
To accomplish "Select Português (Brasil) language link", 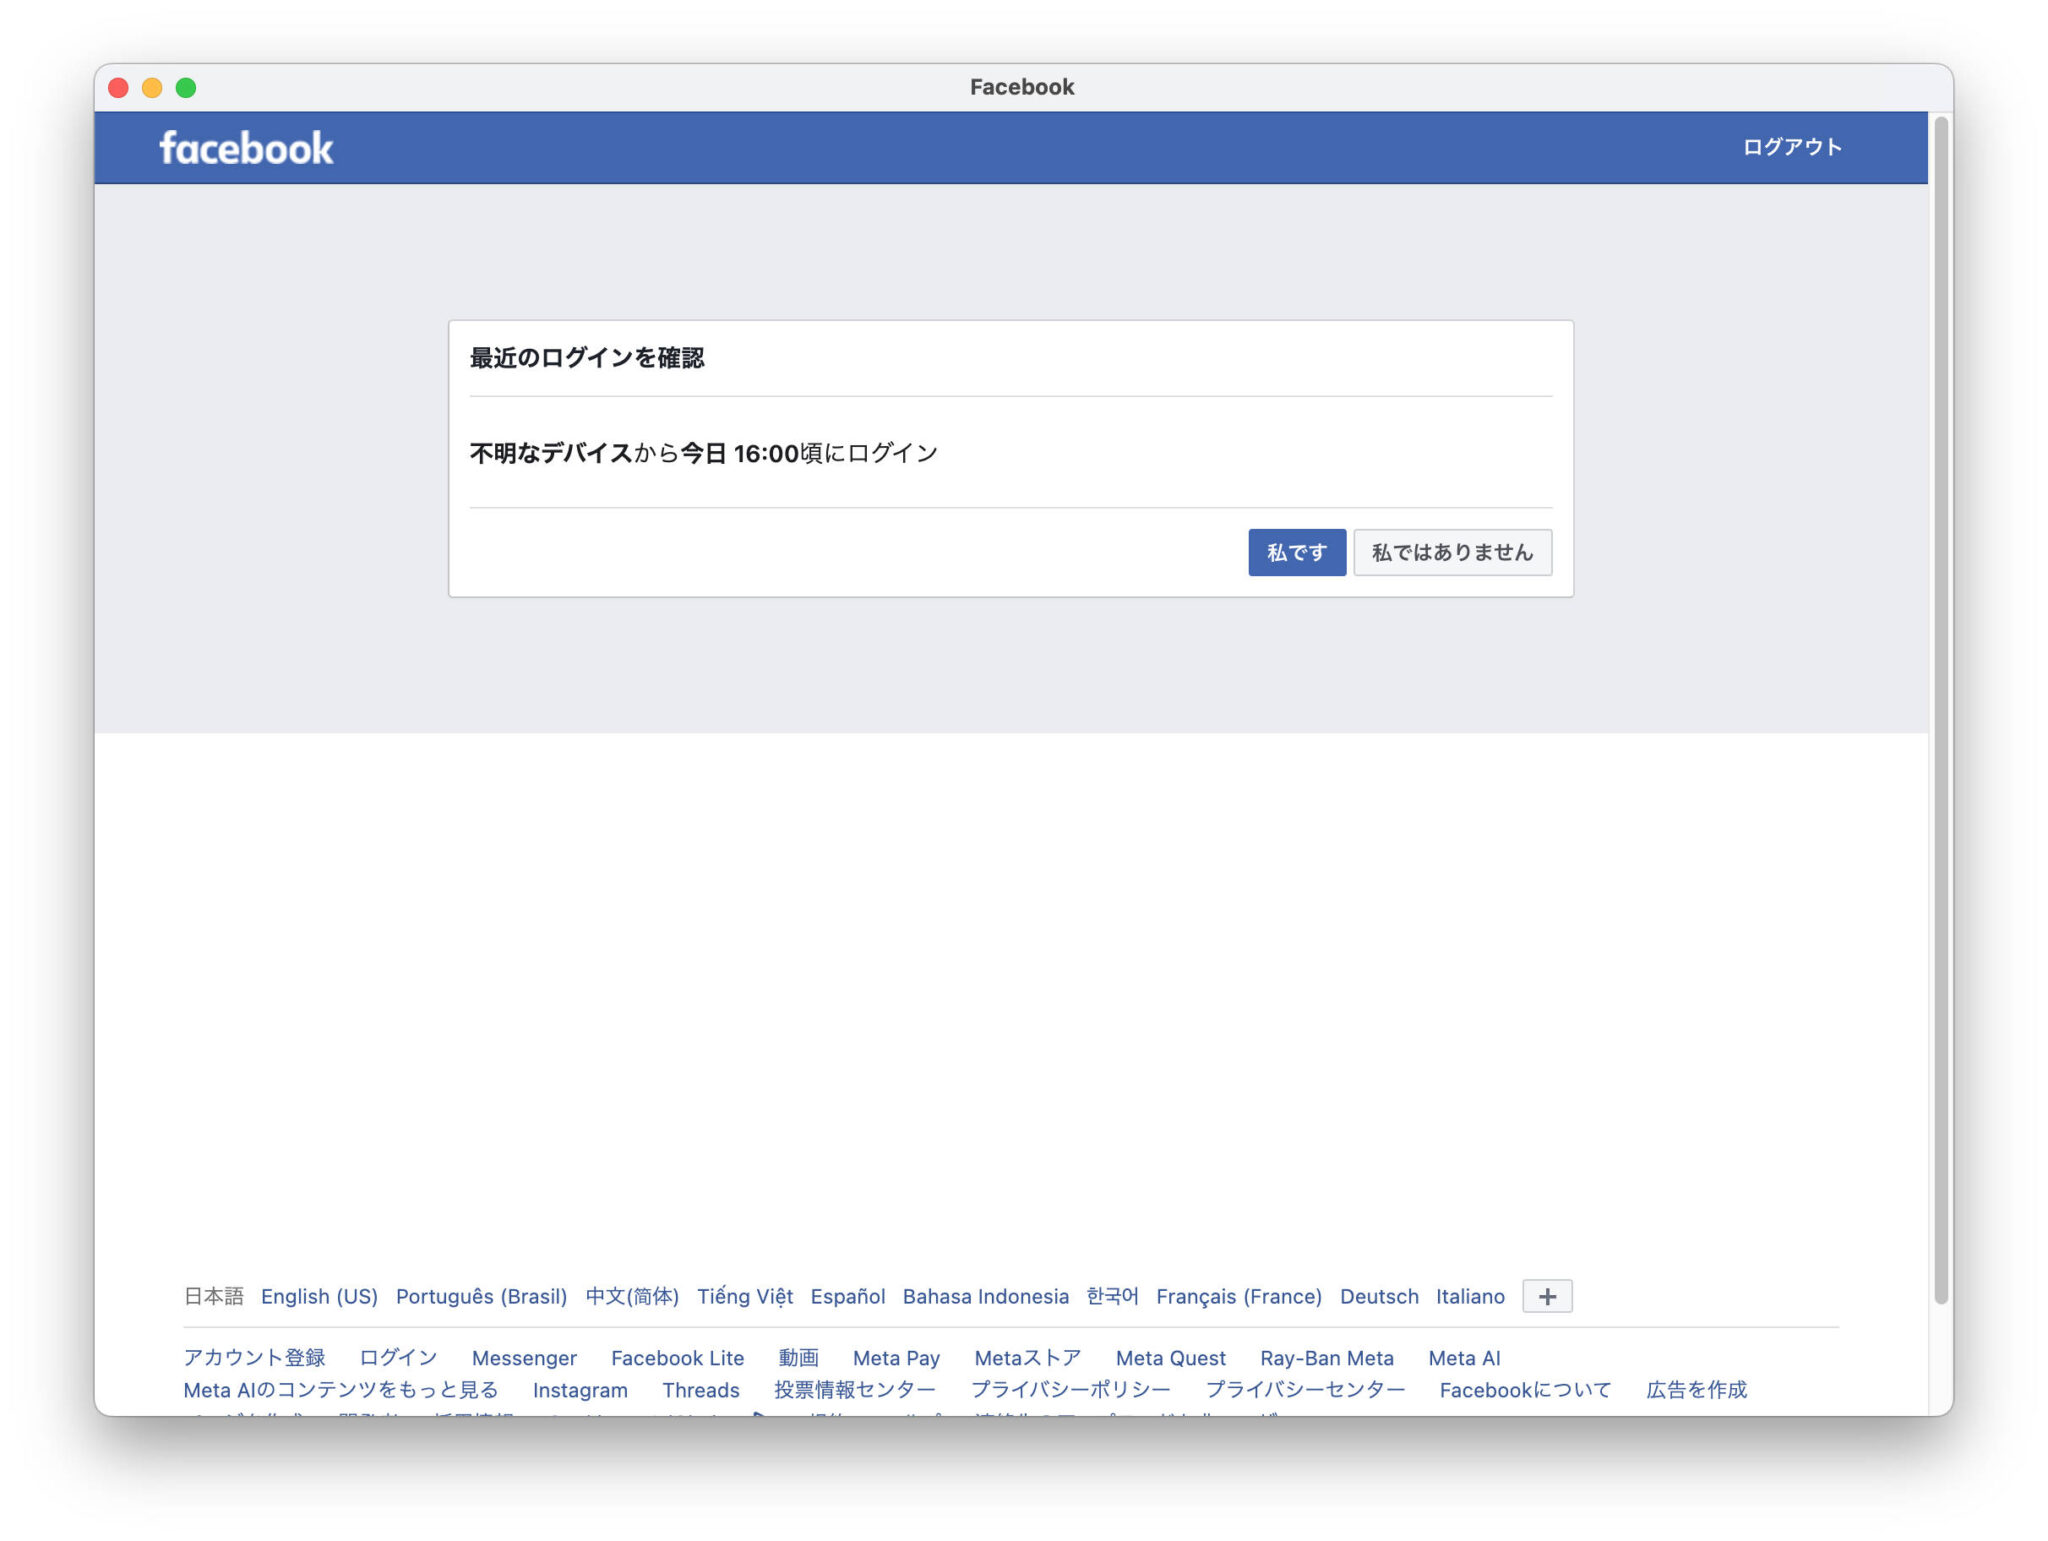I will [x=481, y=1296].
